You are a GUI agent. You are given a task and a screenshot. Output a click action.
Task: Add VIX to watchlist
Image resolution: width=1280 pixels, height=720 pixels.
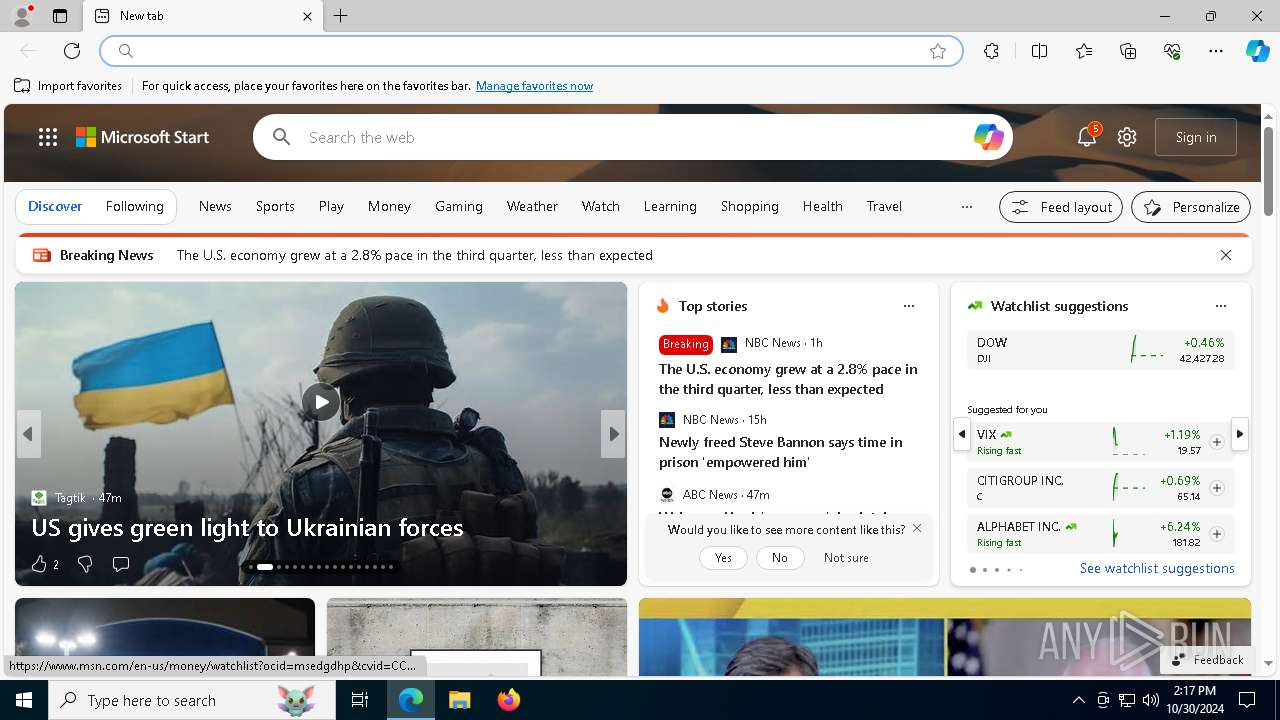pyautogui.click(x=1217, y=442)
